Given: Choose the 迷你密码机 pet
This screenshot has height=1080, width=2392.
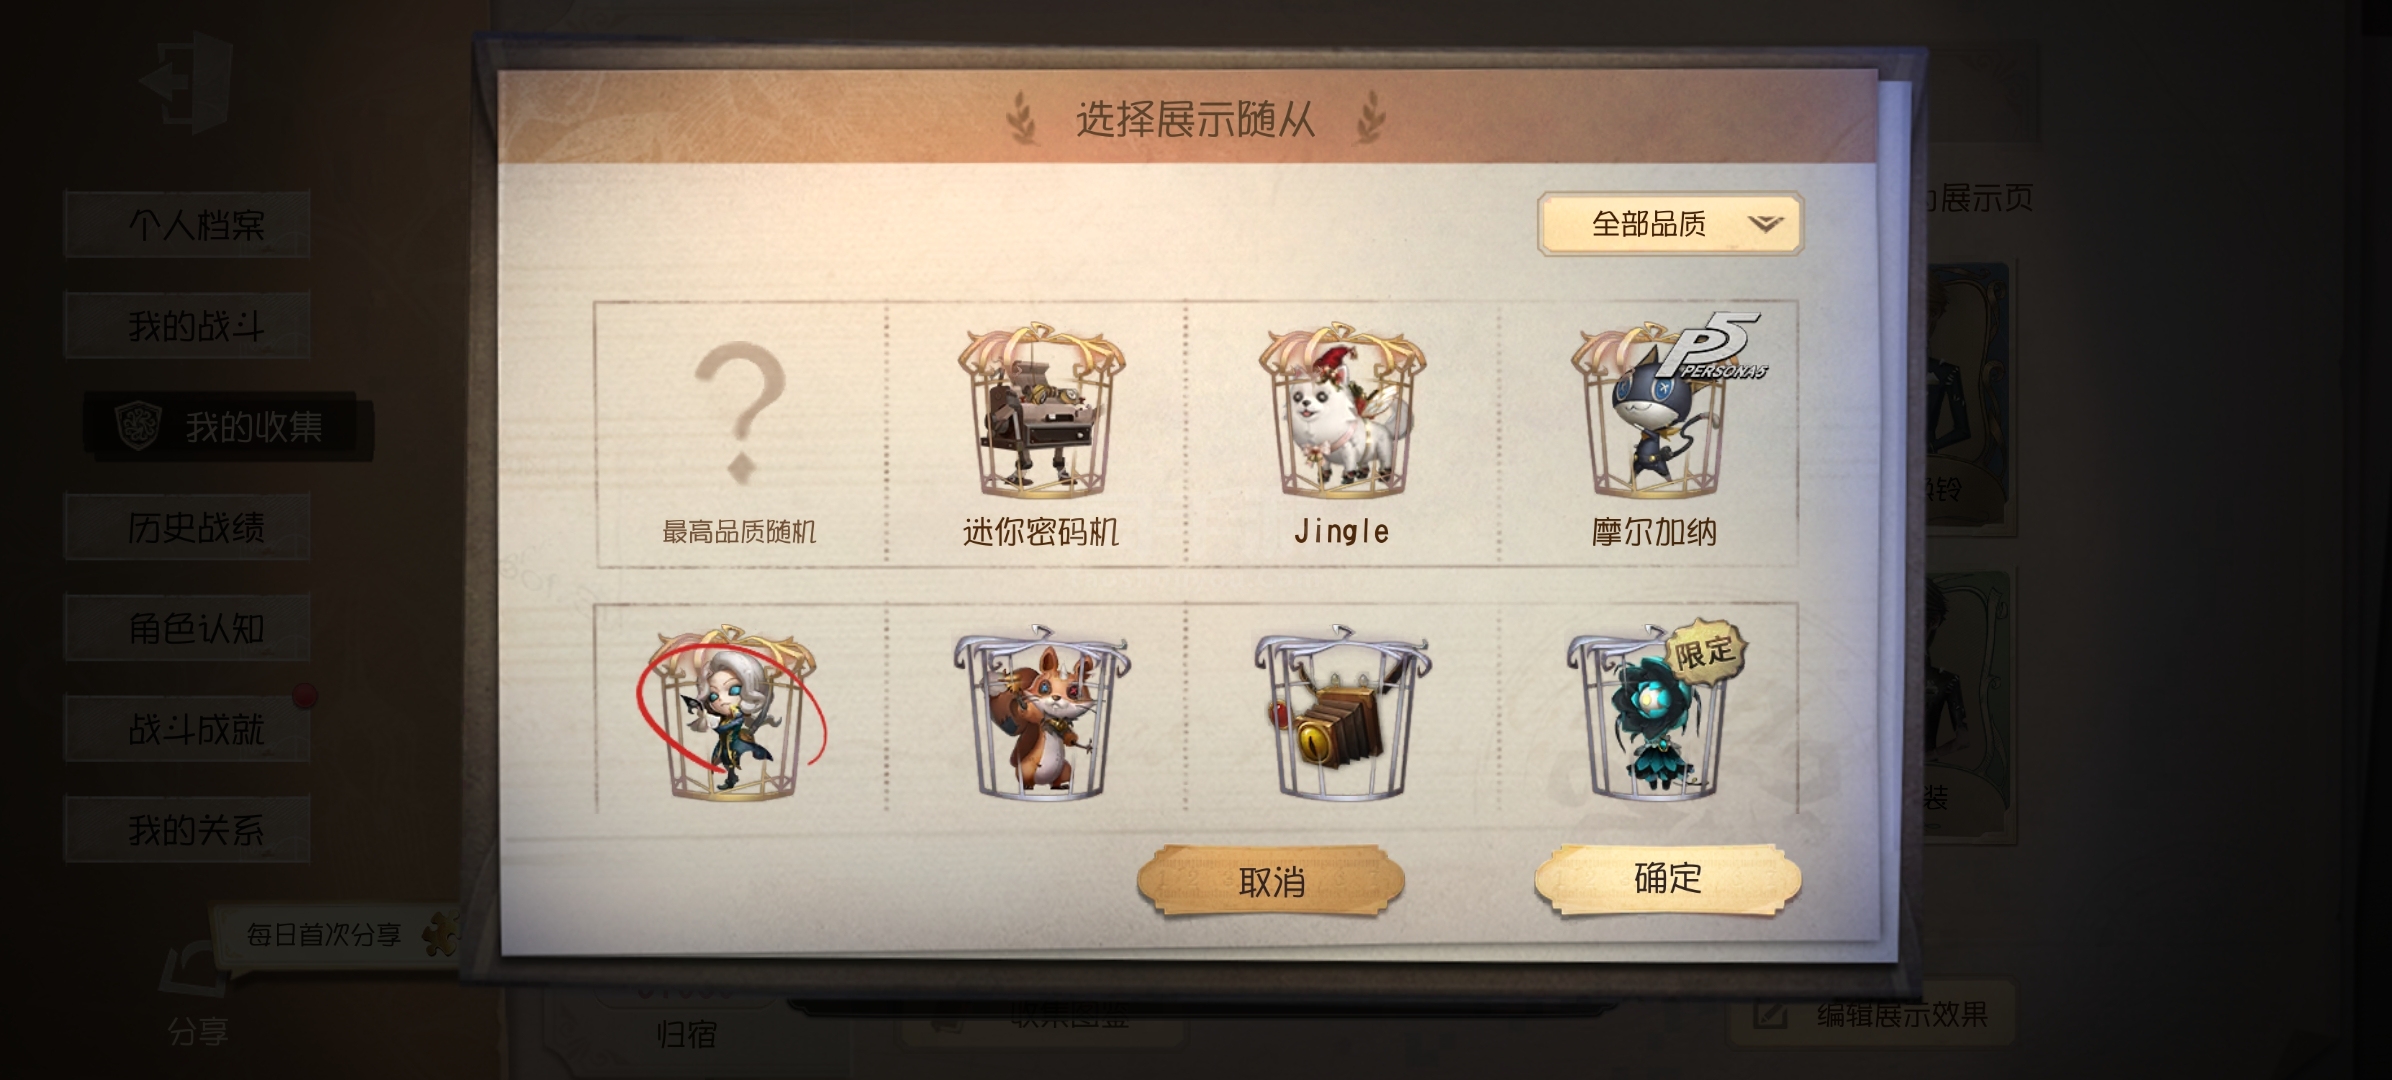Looking at the screenshot, I should pyautogui.click(x=1040, y=433).
